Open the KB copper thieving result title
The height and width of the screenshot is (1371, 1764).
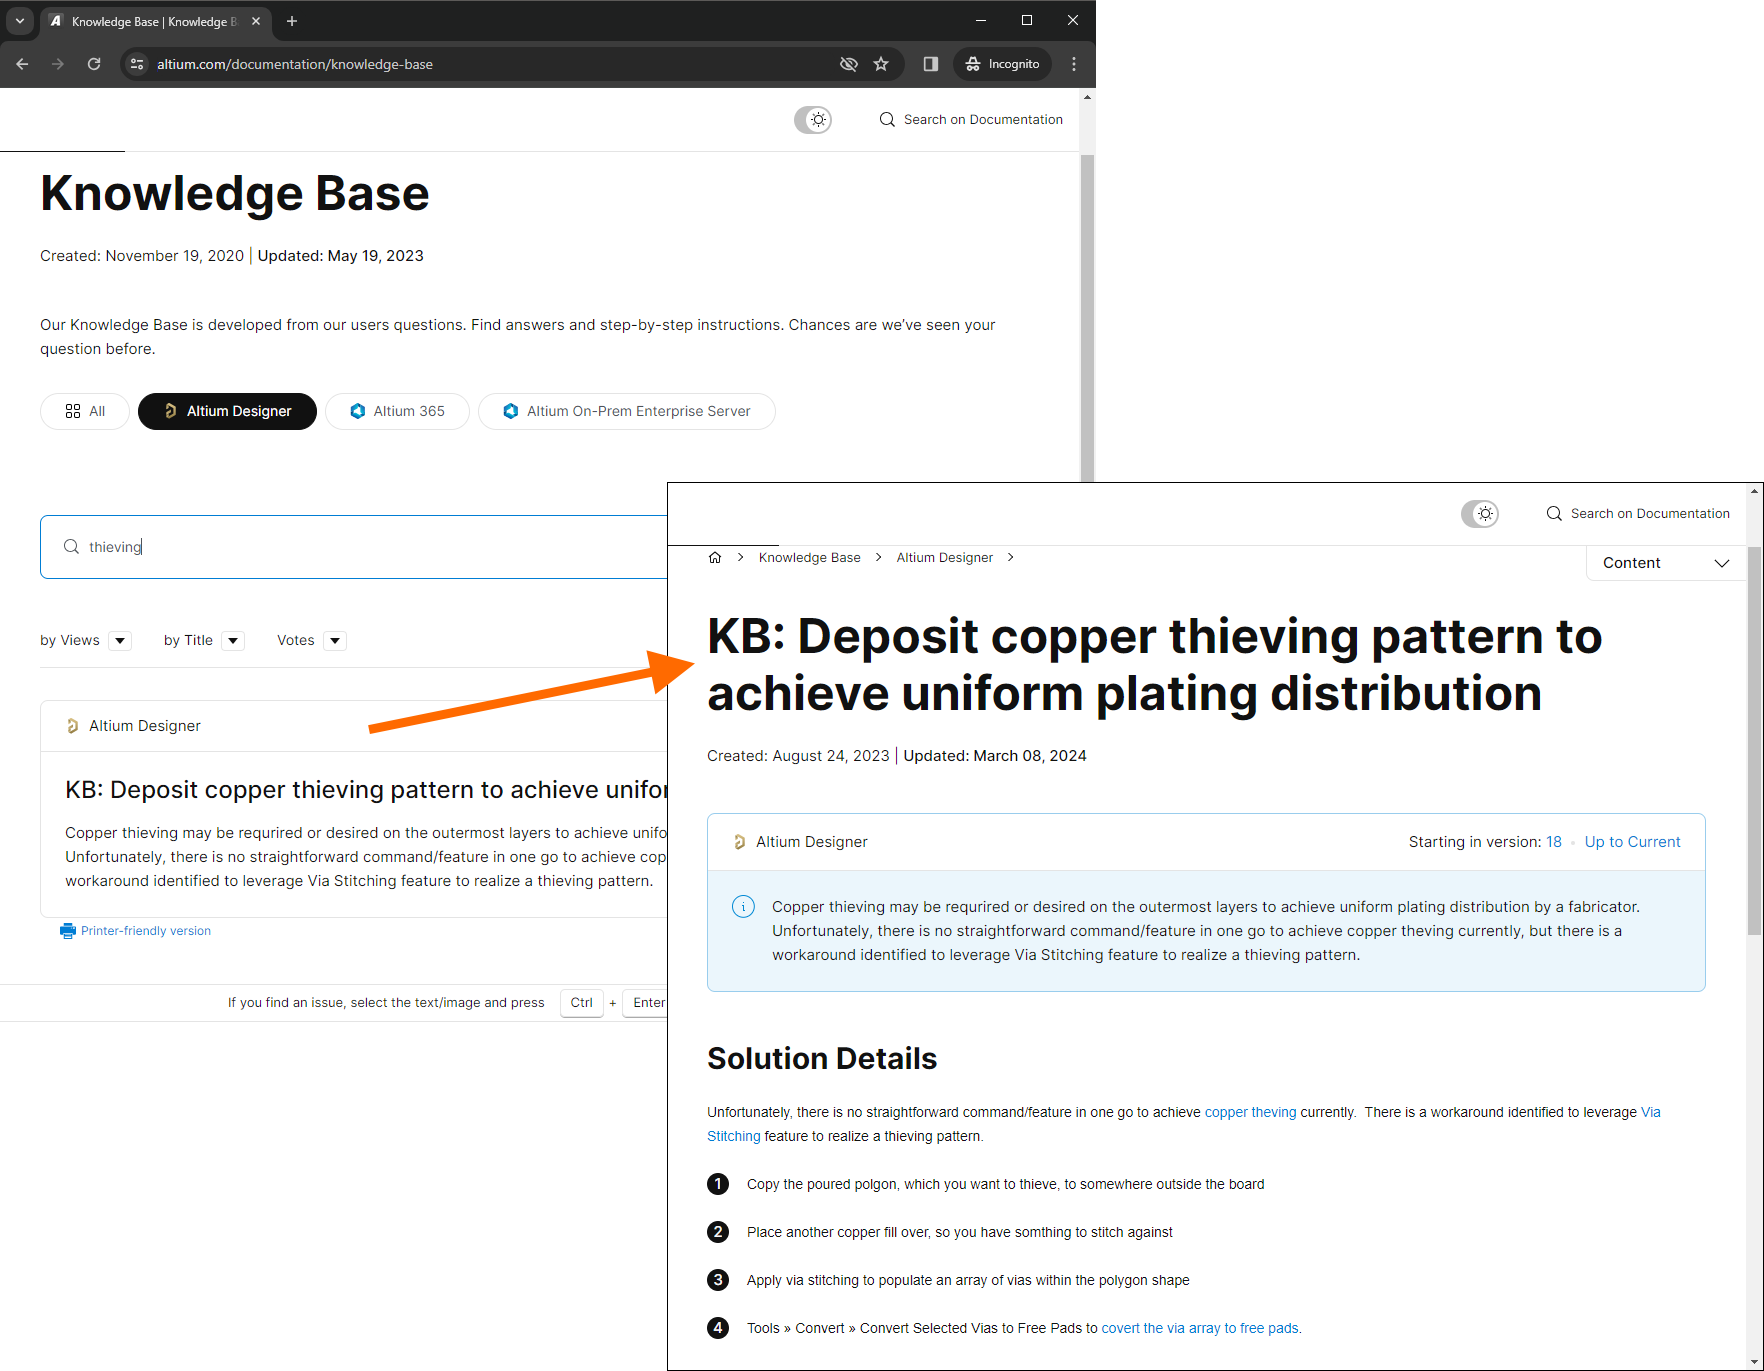click(x=366, y=790)
